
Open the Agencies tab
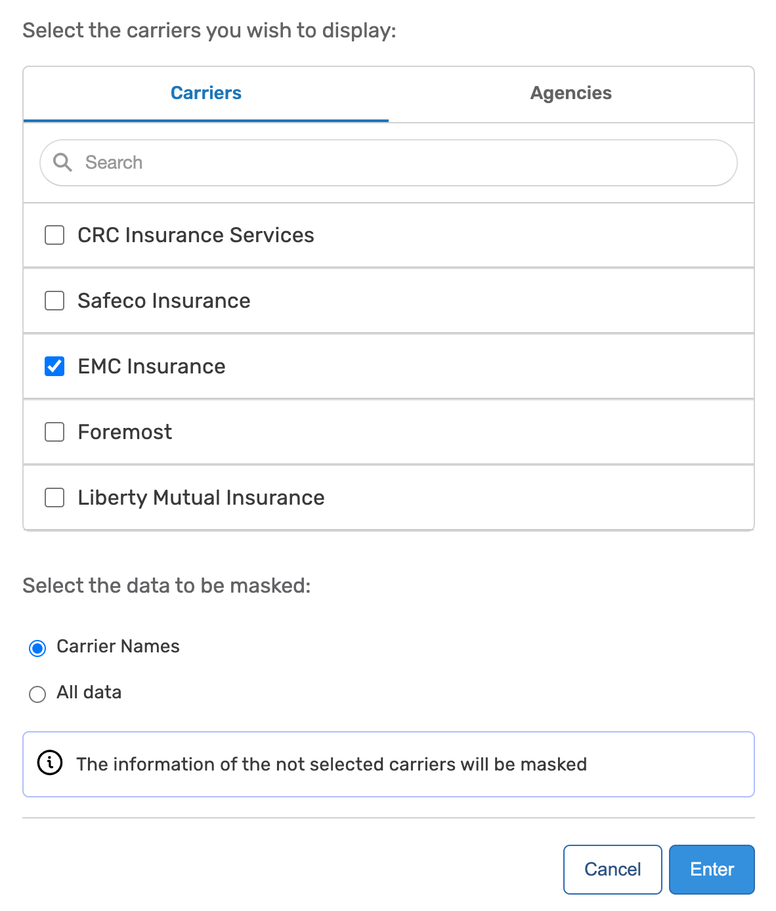(x=571, y=93)
